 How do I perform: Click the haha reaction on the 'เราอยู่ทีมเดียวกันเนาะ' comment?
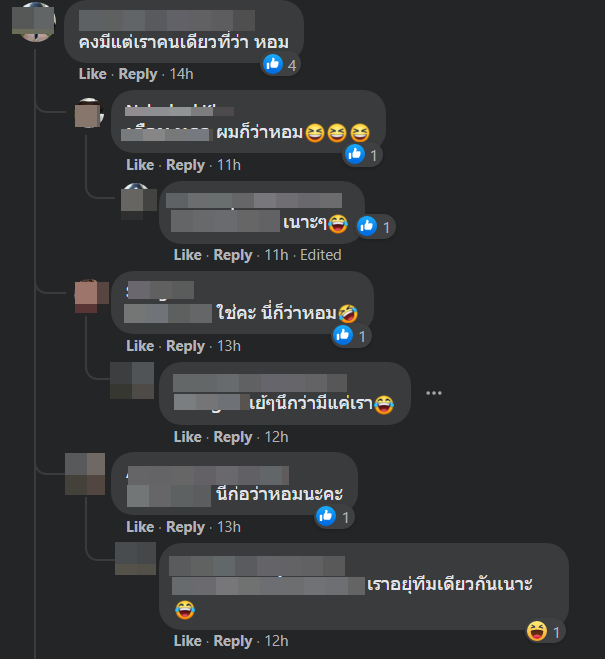coord(537,631)
